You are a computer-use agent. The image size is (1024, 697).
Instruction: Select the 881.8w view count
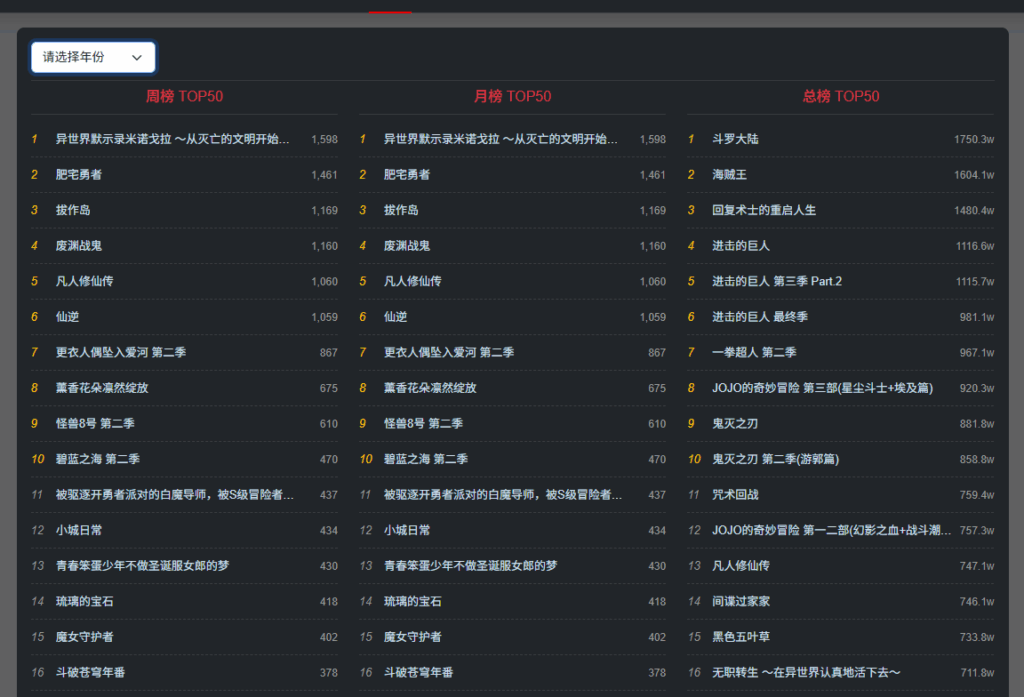tap(977, 424)
